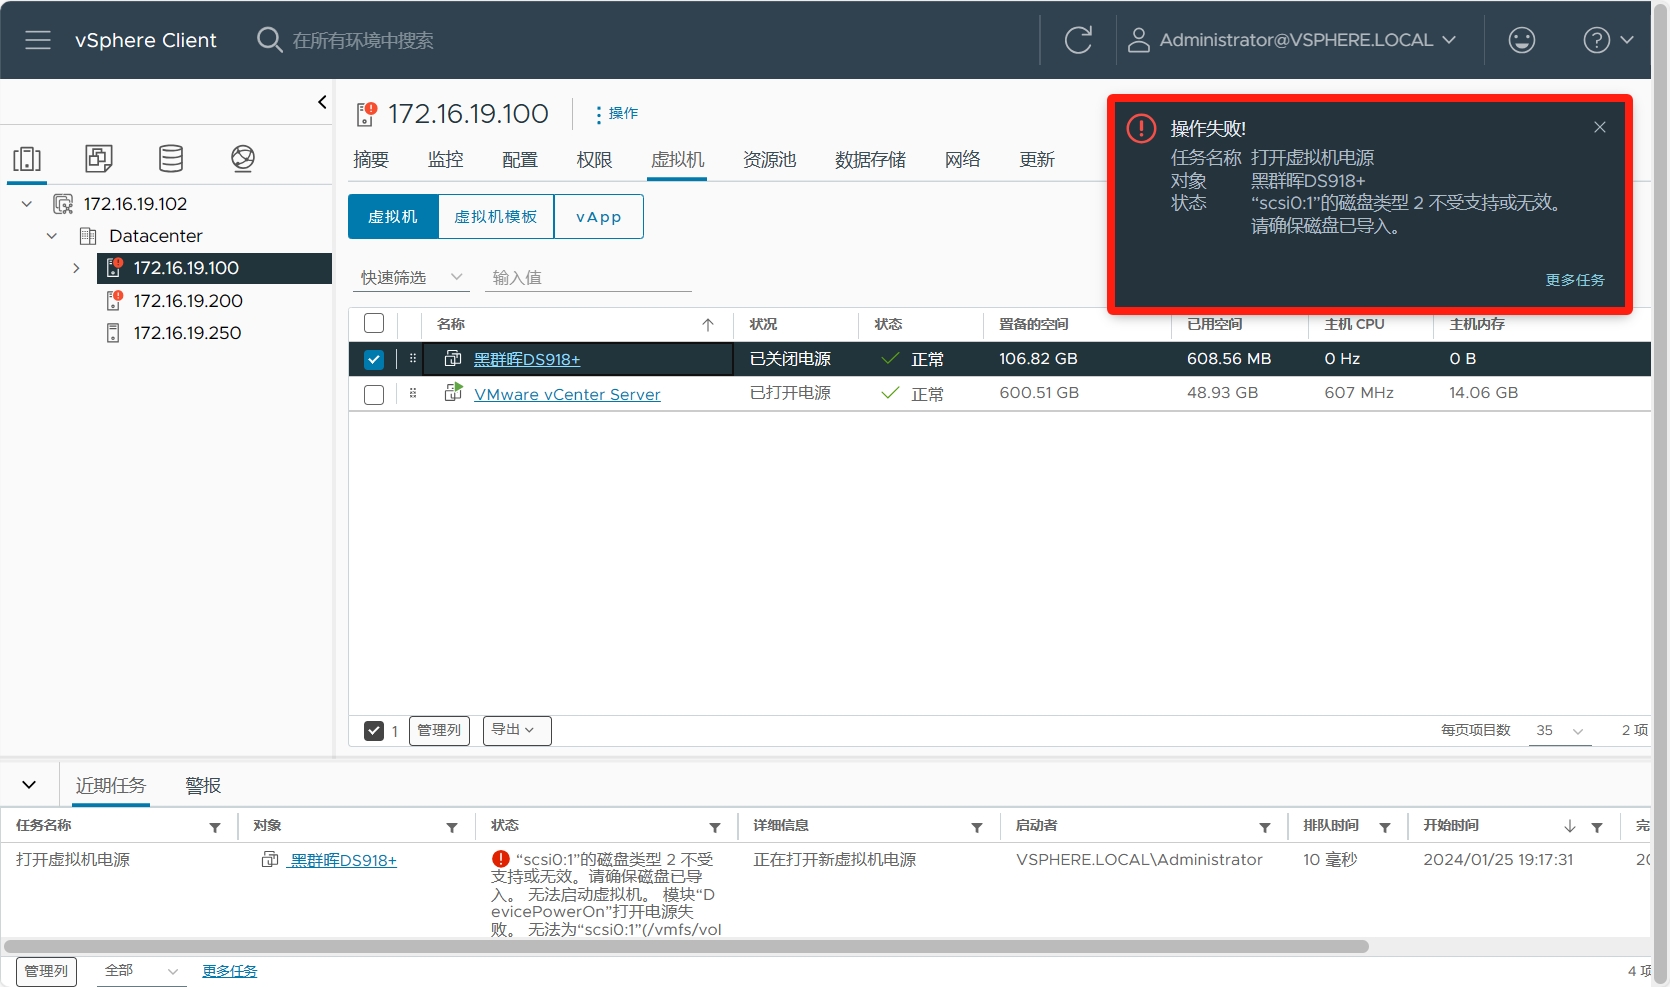
Task: Switch to VMs and Templates inventory view
Action: [99, 158]
